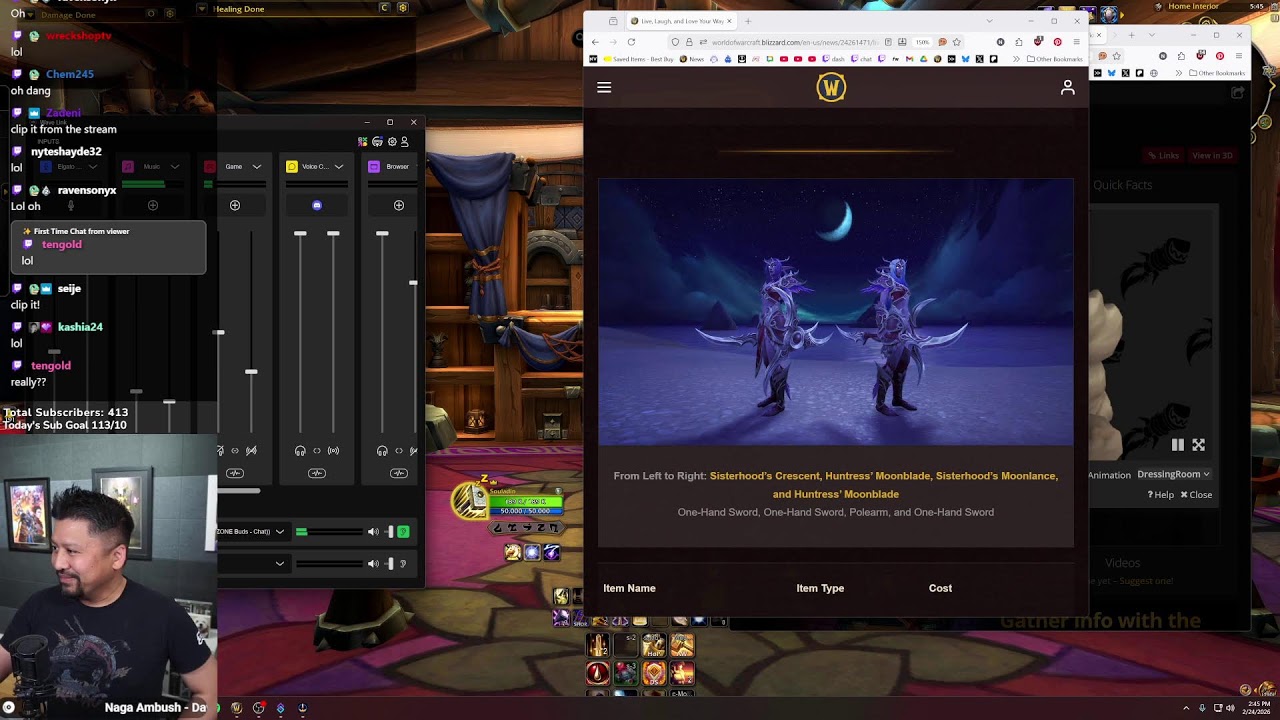This screenshot has height=720, width=1280.
Task: Adjust the Browser channel volume fader
Action: 382,233
